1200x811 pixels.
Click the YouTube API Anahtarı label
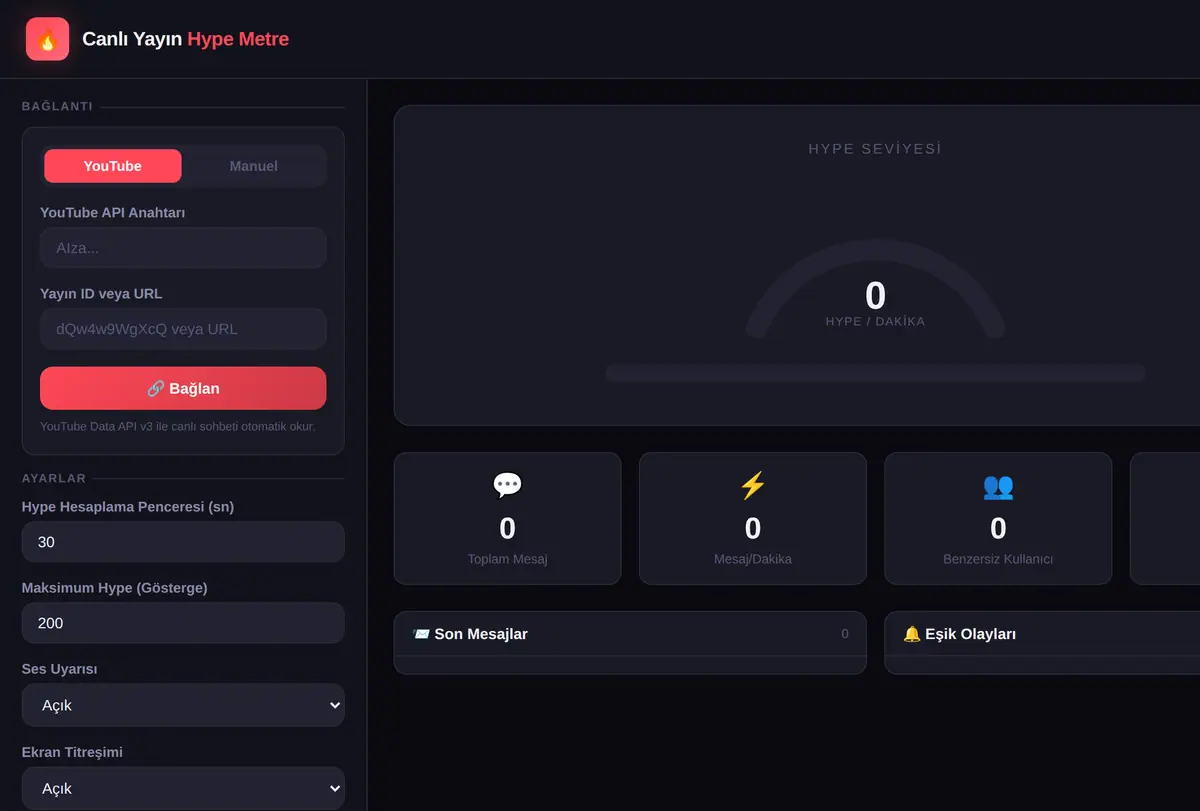click(x=112, y=212)
